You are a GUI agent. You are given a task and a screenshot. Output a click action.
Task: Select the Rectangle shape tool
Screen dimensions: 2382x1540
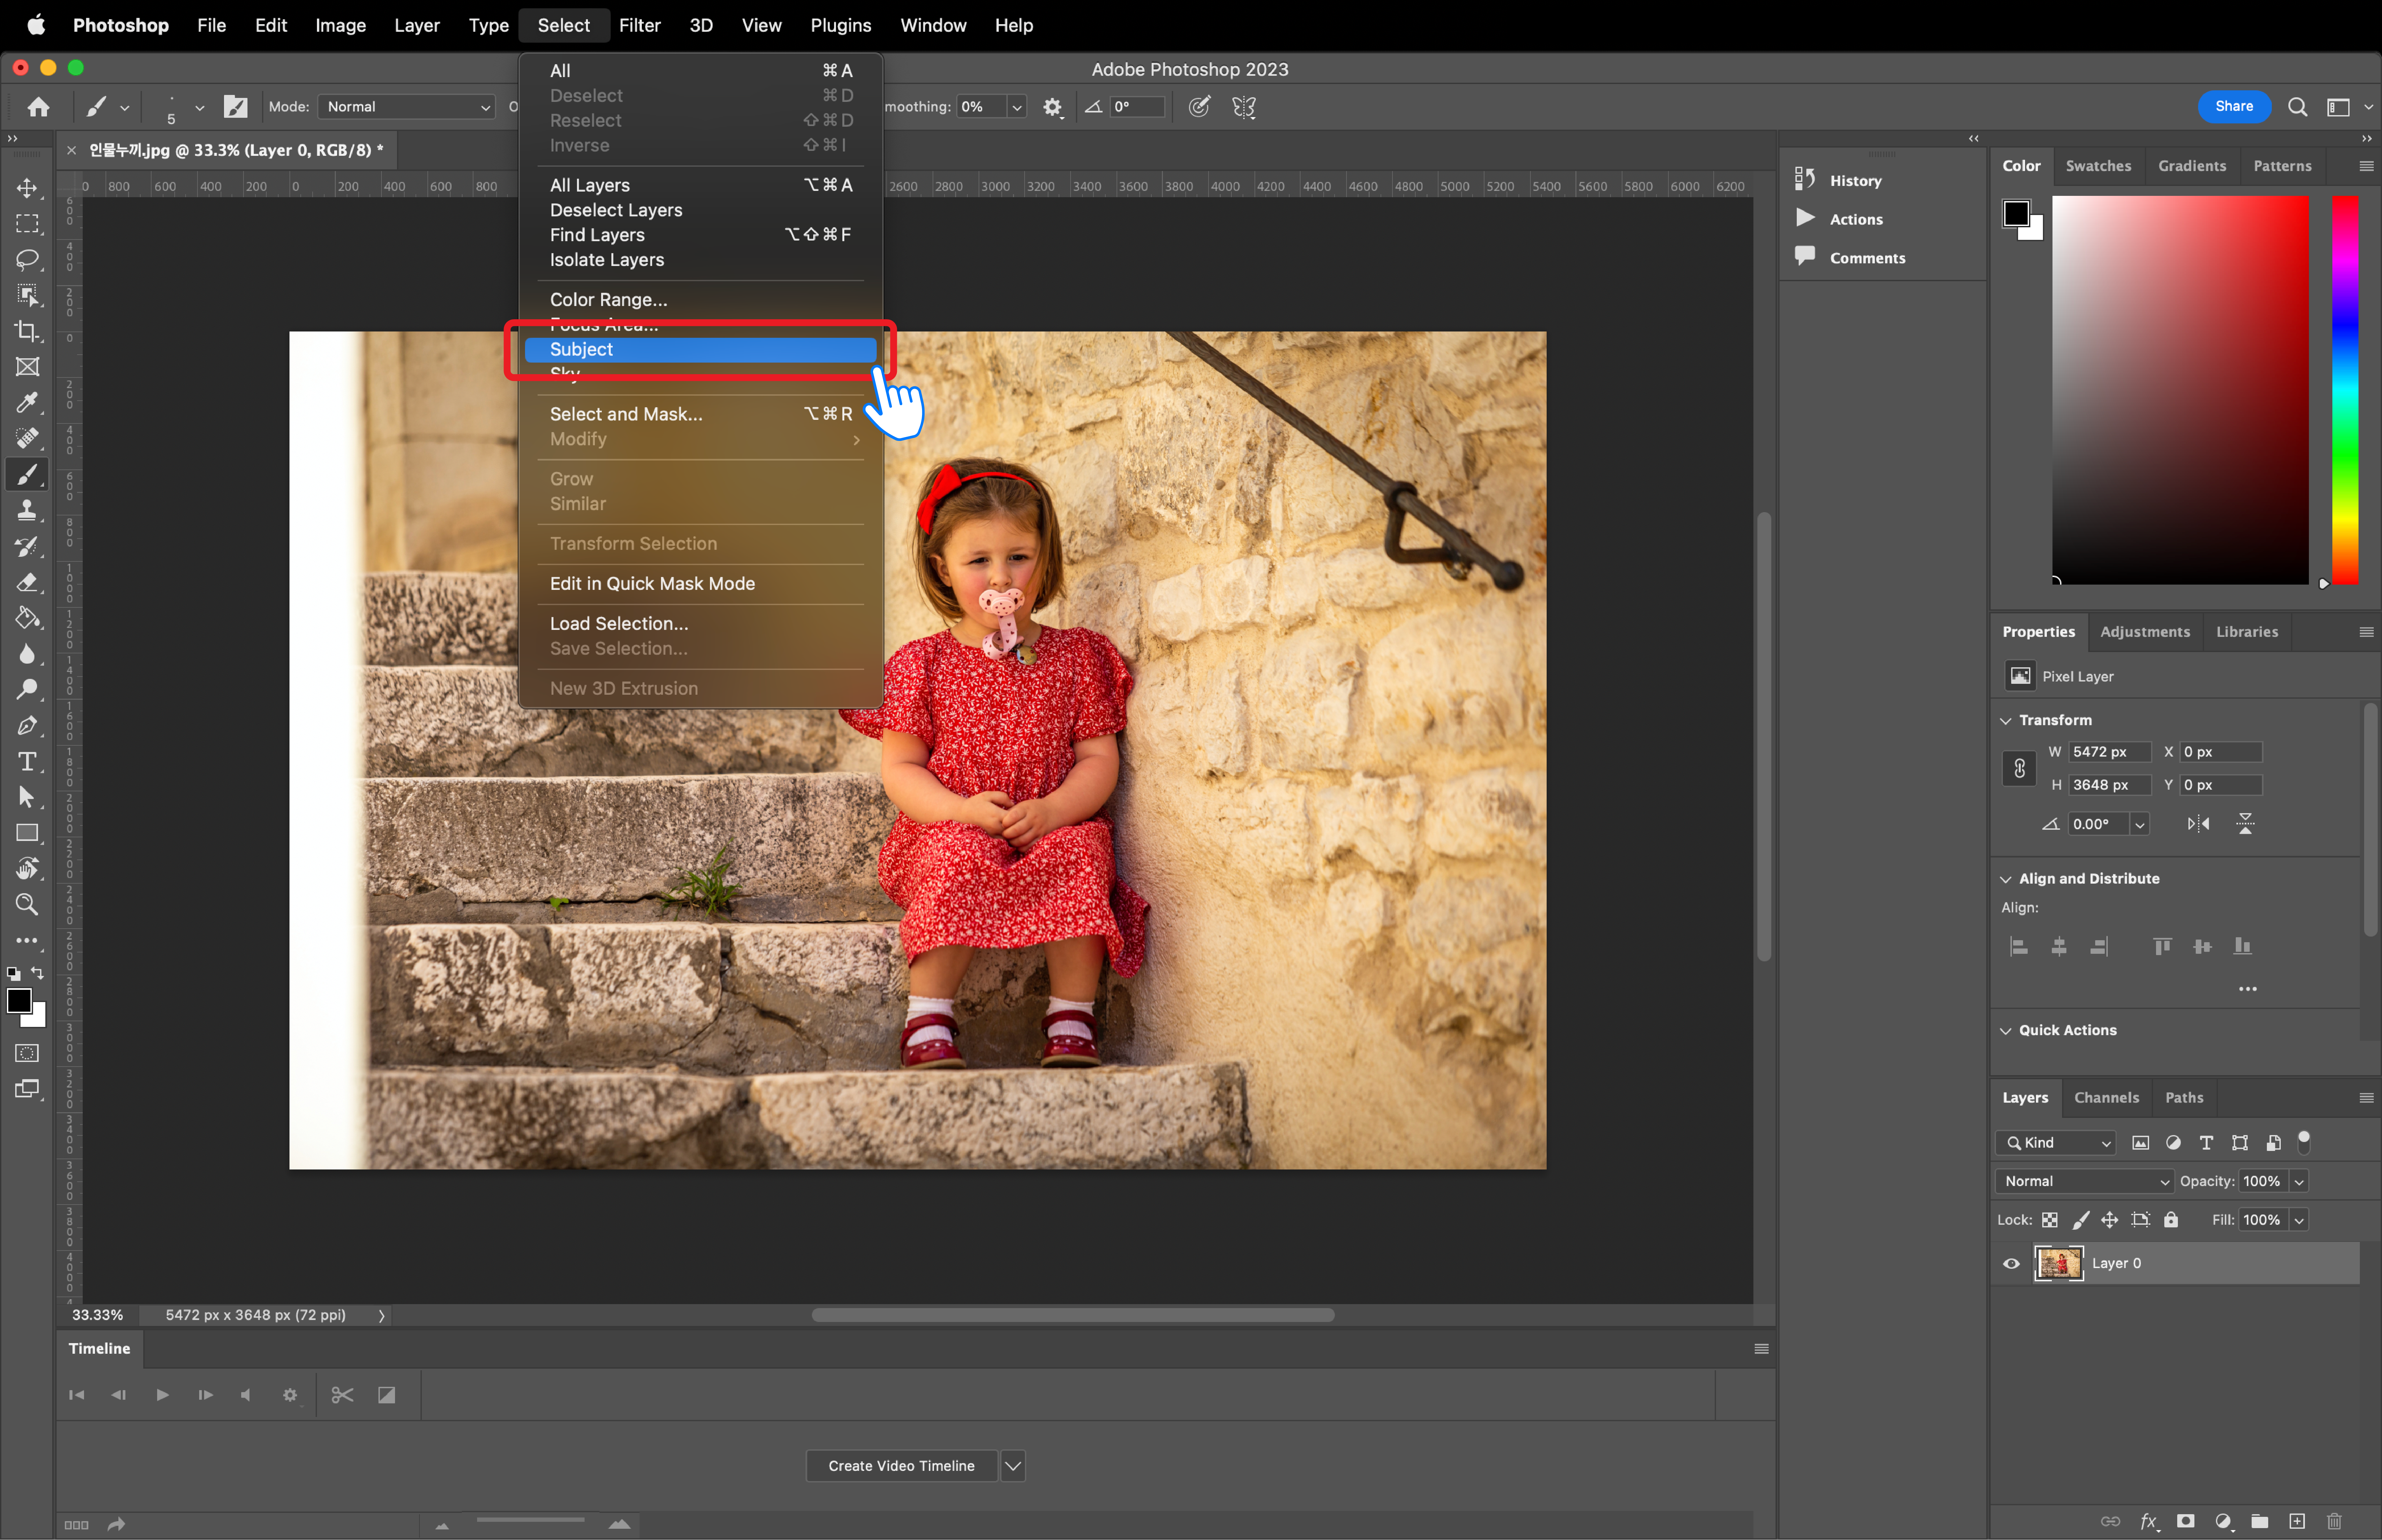pos(27,833)
